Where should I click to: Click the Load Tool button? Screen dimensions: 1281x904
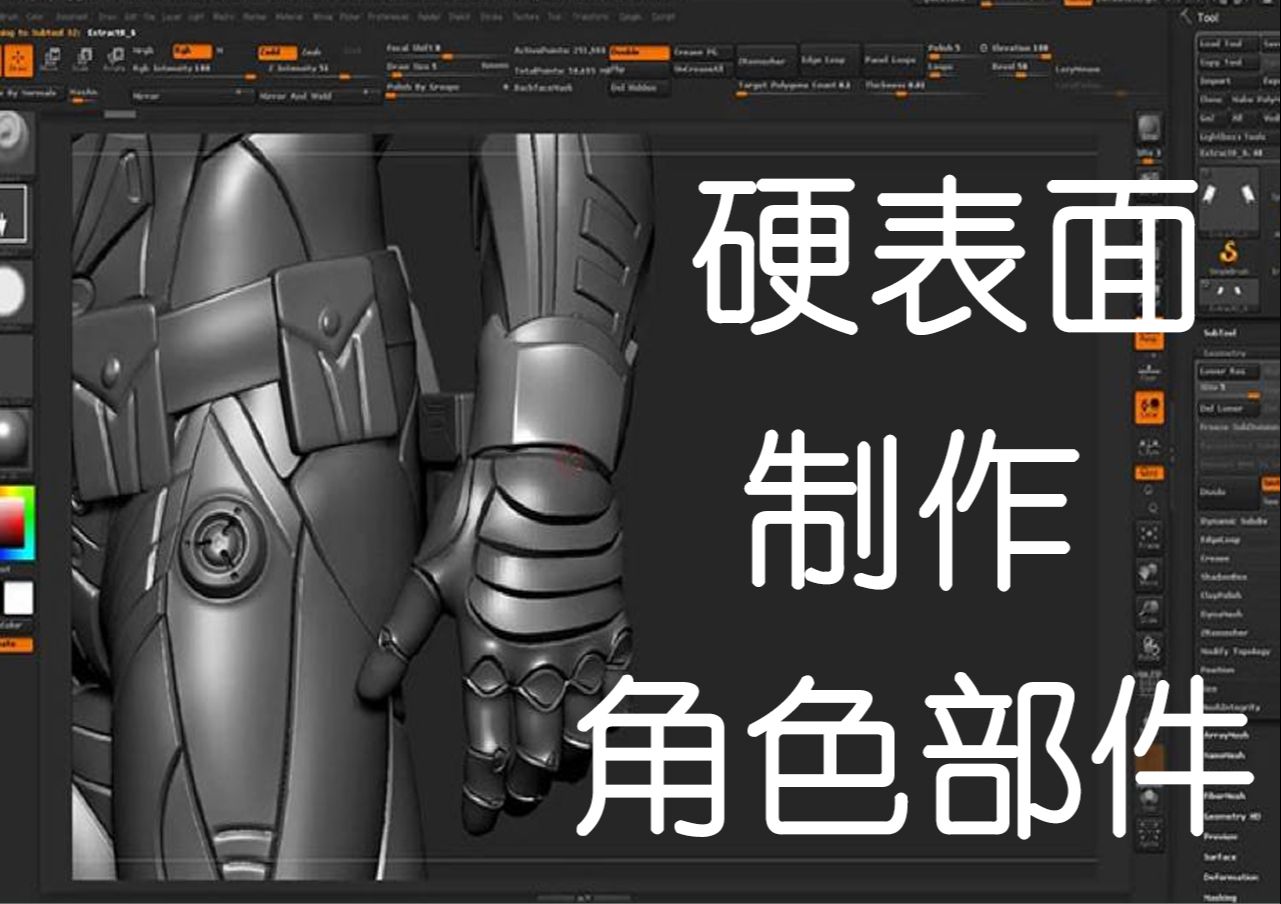pyautogui.click(x=1227, y=44)
